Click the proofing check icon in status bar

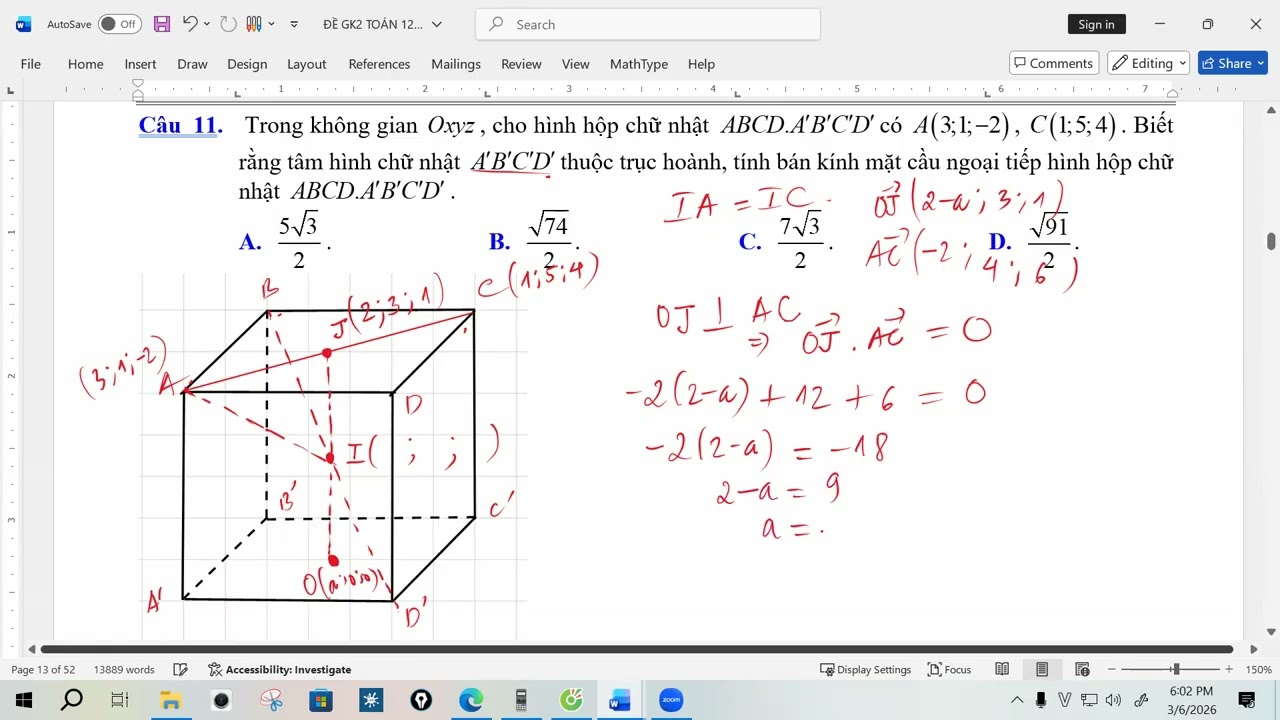[180, 670]
